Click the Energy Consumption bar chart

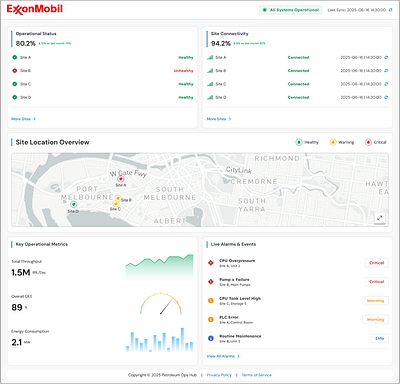coord(159,340)
